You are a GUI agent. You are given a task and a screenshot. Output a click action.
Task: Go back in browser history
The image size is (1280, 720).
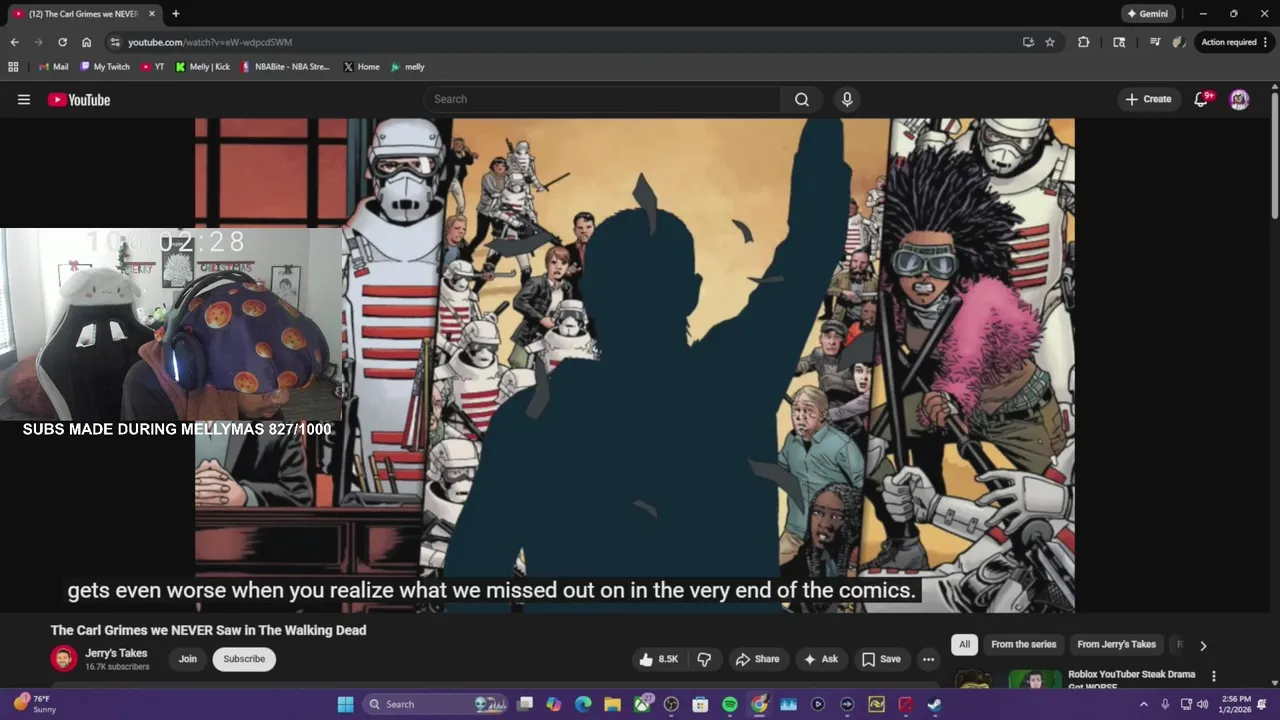pyautogui.click(x=14, y=42)
